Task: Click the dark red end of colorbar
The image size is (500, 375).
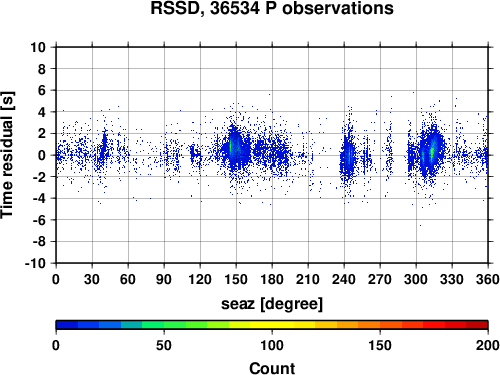Action: (x=477, y=325)
